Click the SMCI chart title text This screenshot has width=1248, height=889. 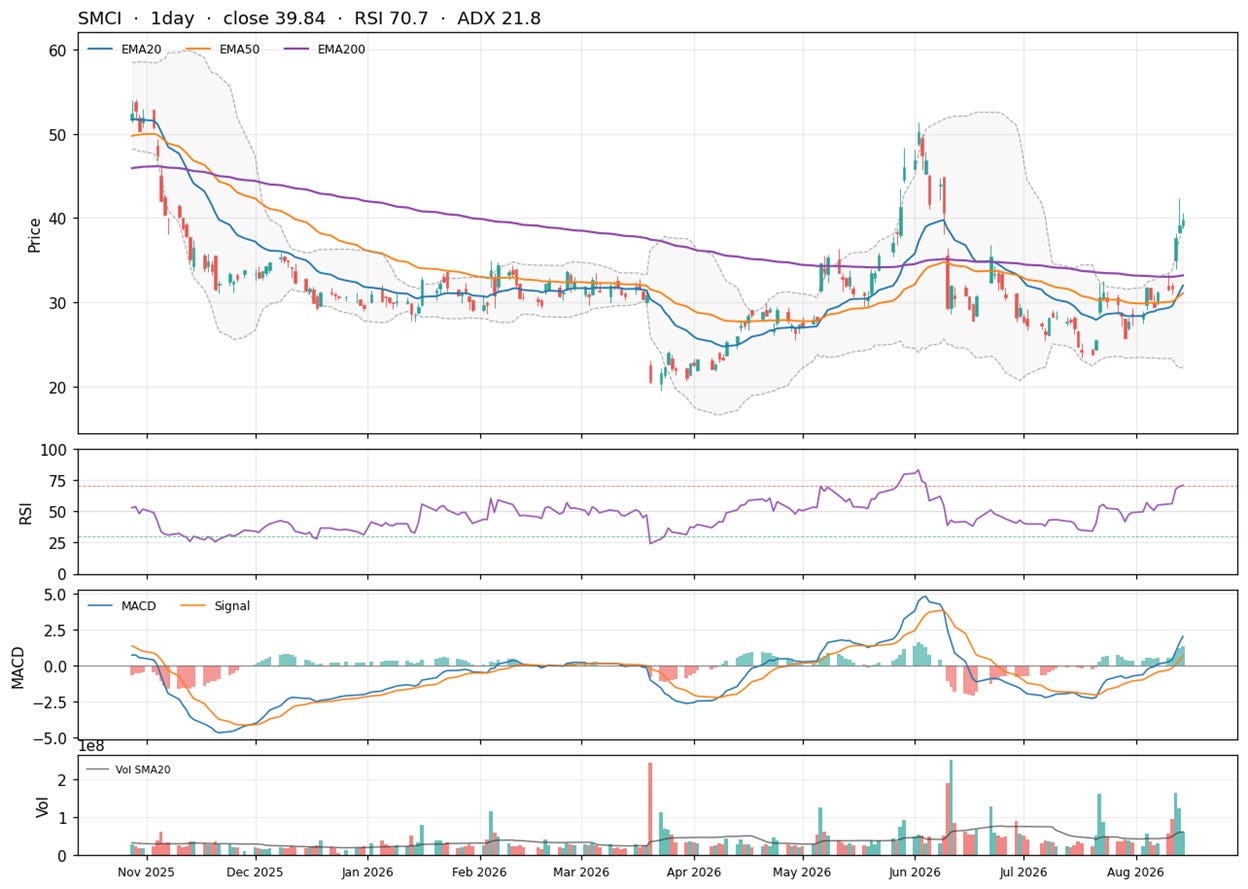[310, 18]
